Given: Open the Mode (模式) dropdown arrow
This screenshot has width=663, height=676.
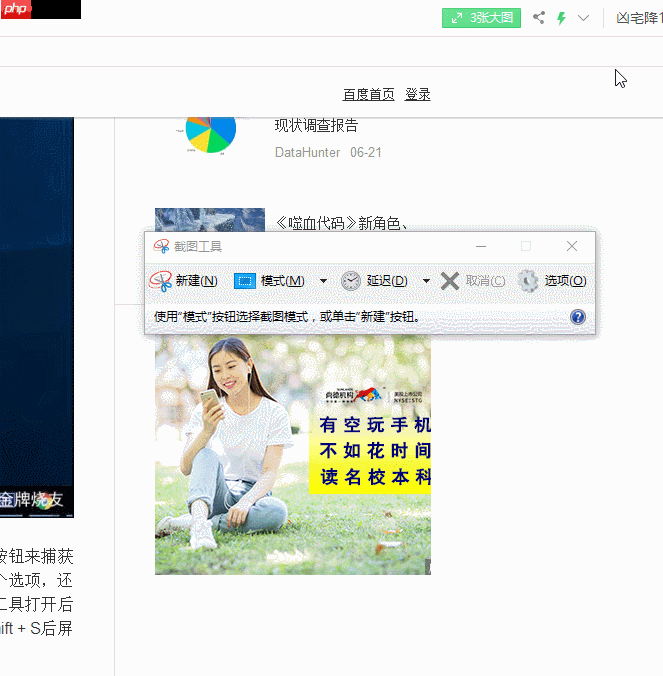Looking at the screenshot, I should click(323, 281).
